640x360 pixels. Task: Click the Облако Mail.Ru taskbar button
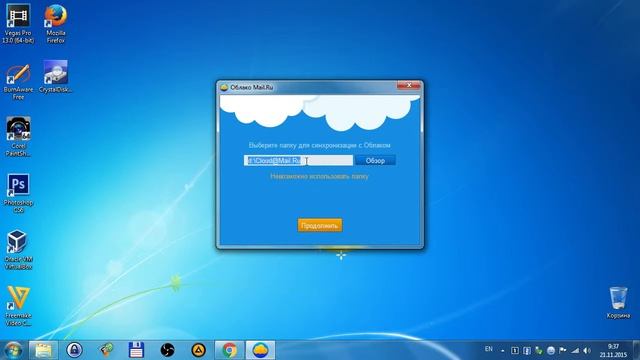point(260,350)
